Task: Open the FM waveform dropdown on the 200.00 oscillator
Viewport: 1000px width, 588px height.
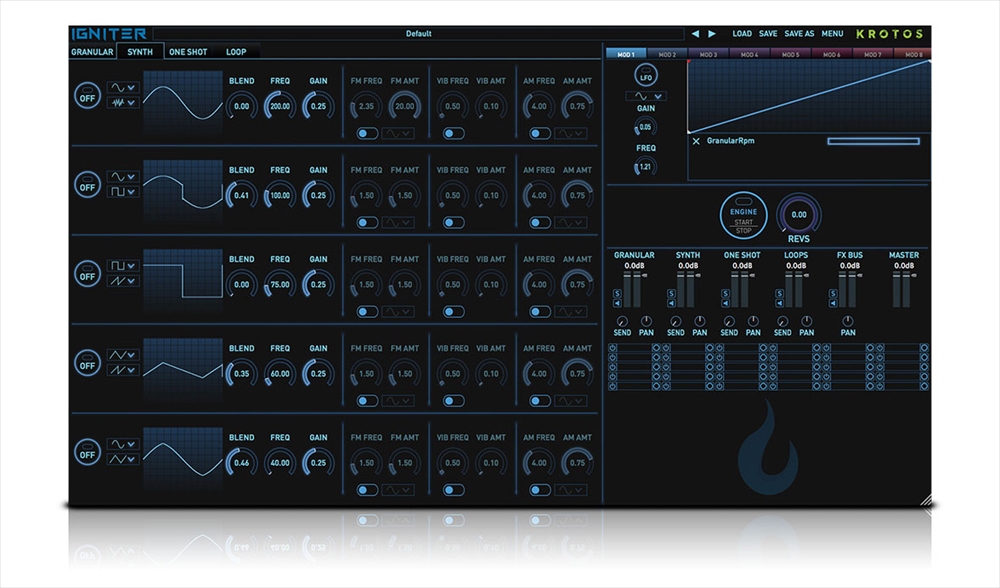Action: click(x=398, y=133)
